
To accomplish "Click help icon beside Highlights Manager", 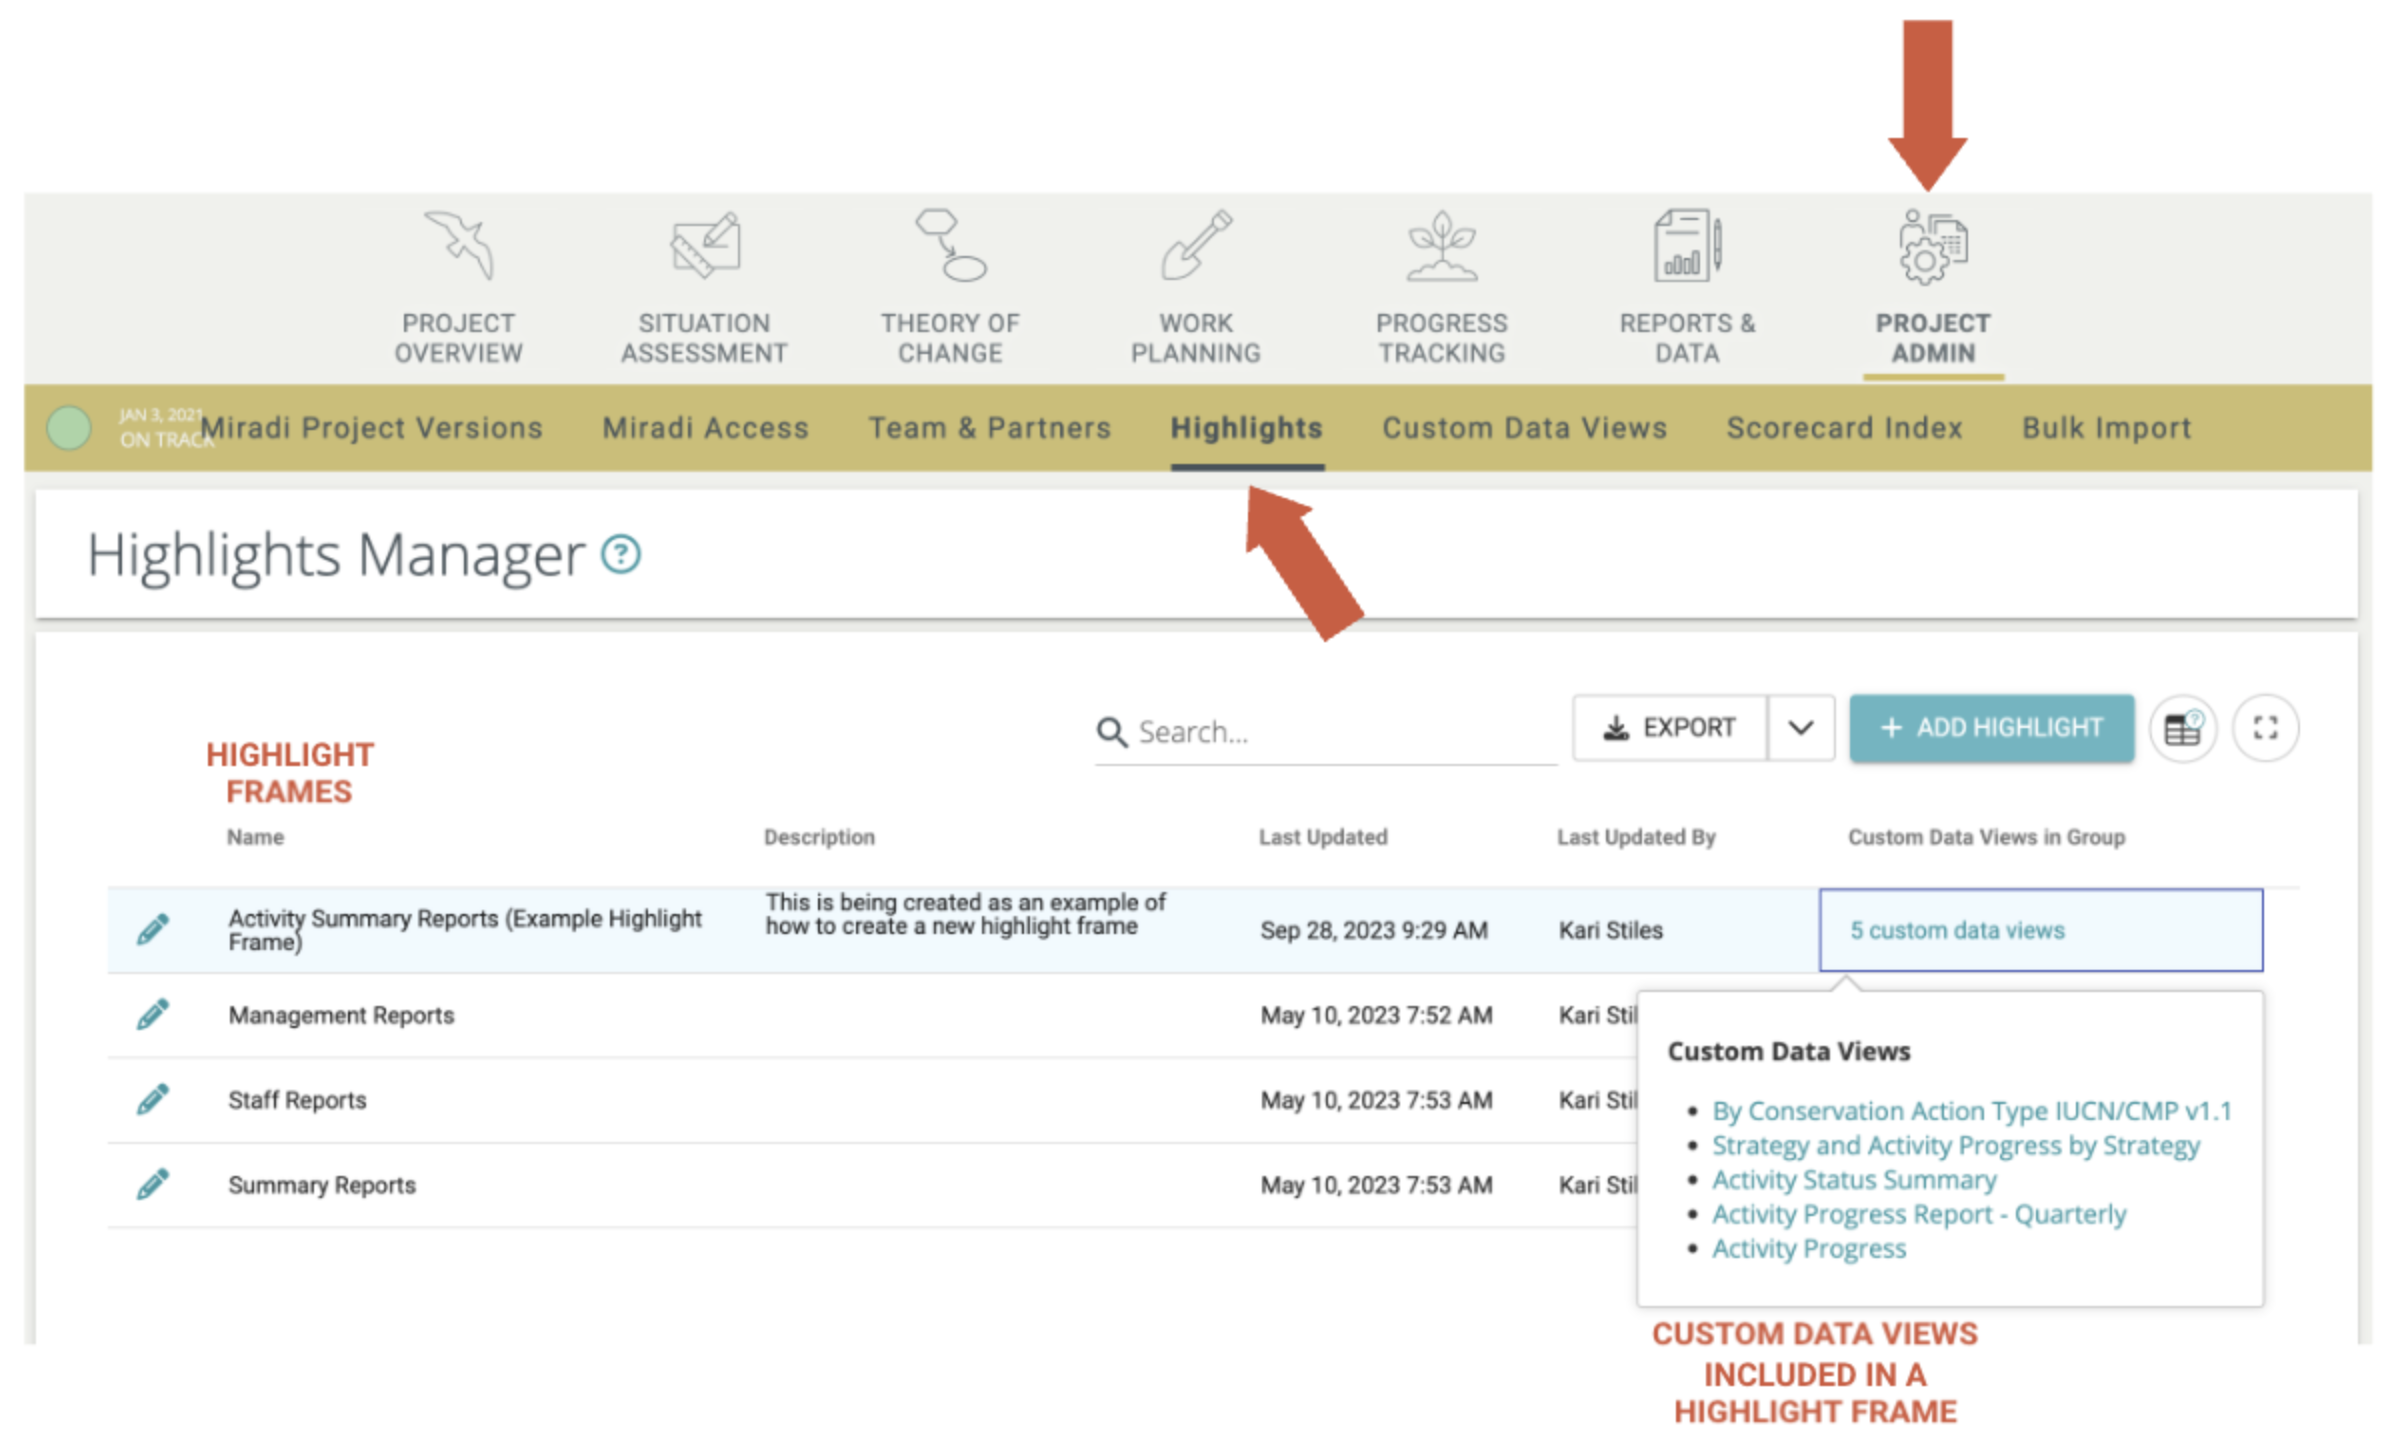I will 620,554.
